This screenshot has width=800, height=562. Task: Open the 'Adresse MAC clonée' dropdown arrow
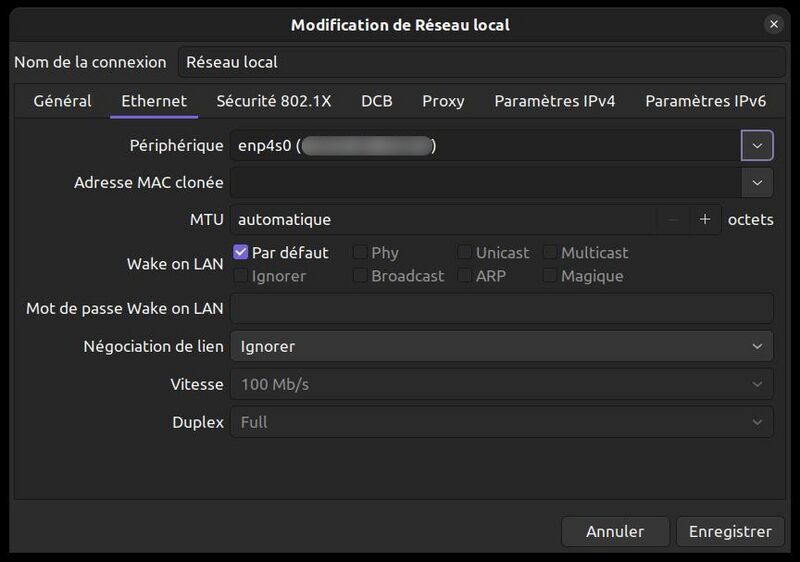point(757,182)
